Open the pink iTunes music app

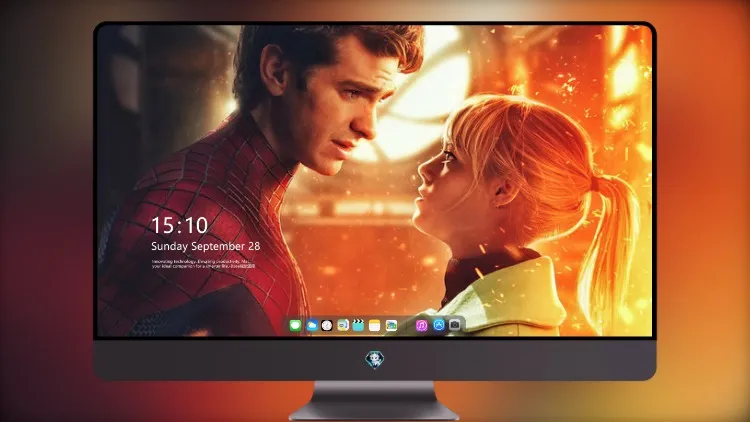click(x=422, y=325)
